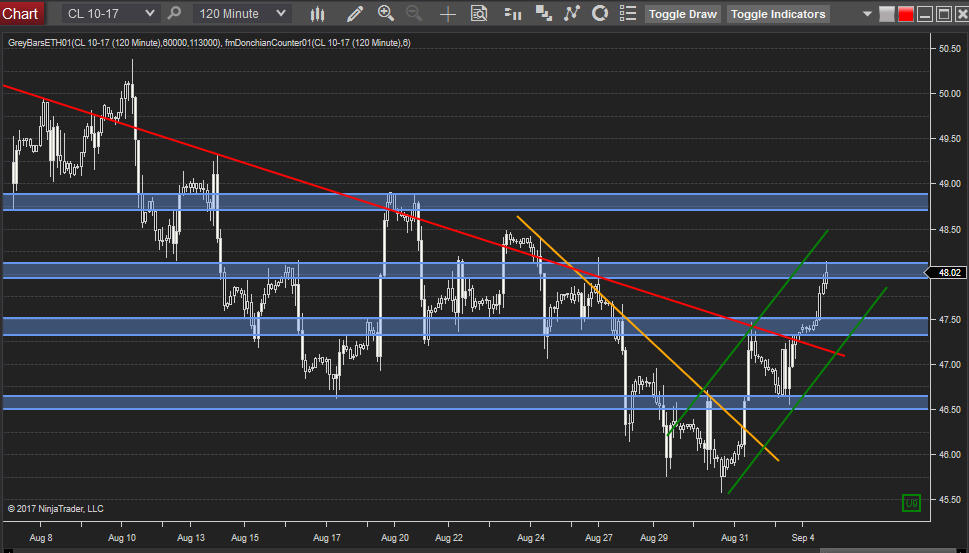Click the 50.00 price axis label
Image resolution: width=969 pixels, height=553 pixels.
(x=949, y=93)
